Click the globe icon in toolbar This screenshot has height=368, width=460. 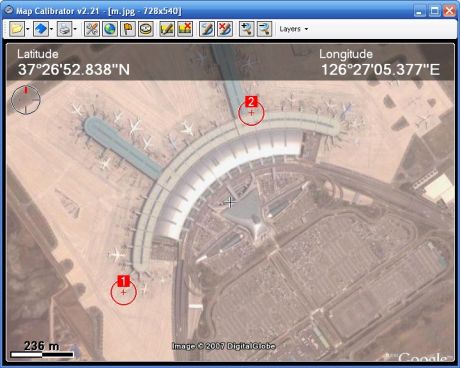[x=110, y=29]
